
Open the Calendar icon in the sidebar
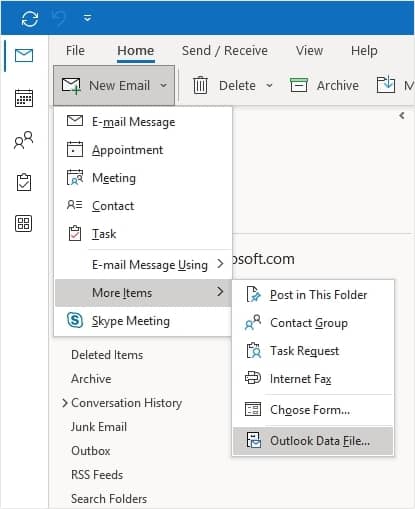click(24, 98)
